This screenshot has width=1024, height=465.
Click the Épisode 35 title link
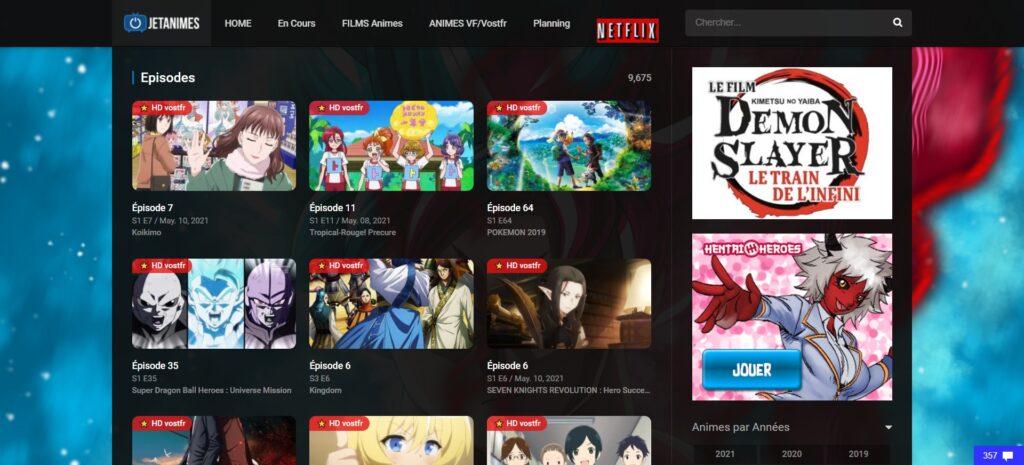coord(155,366)
